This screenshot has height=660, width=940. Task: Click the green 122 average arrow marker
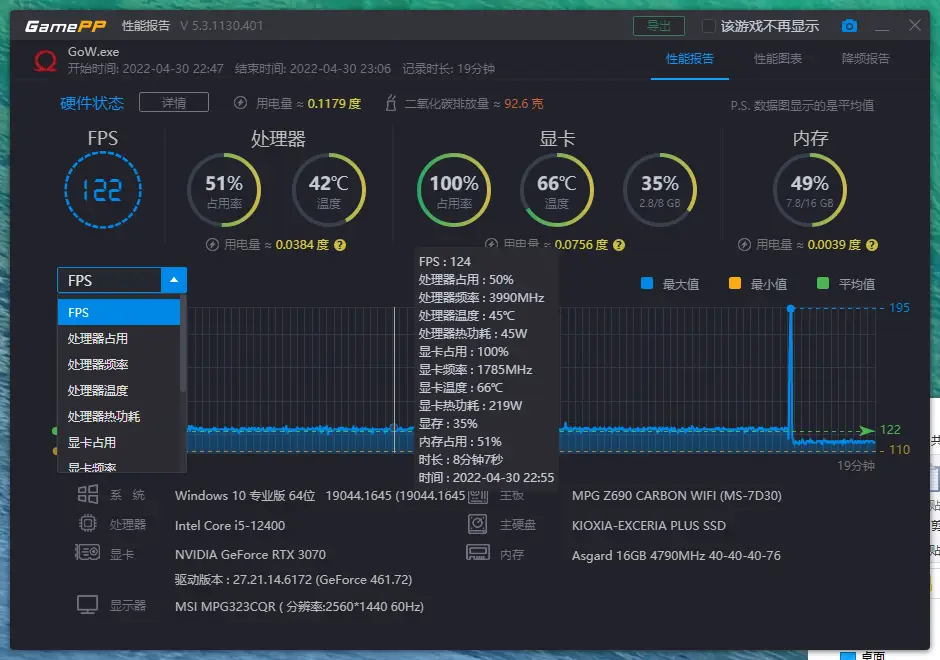click(866, 430)
